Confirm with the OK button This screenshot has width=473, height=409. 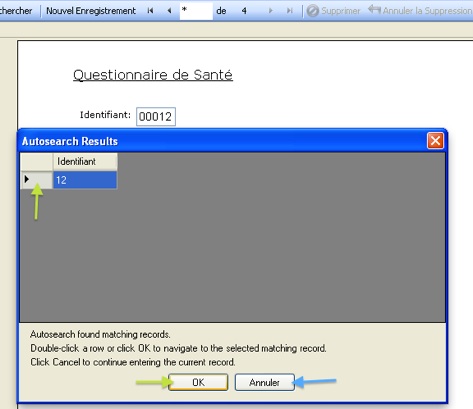coord(198,382)
